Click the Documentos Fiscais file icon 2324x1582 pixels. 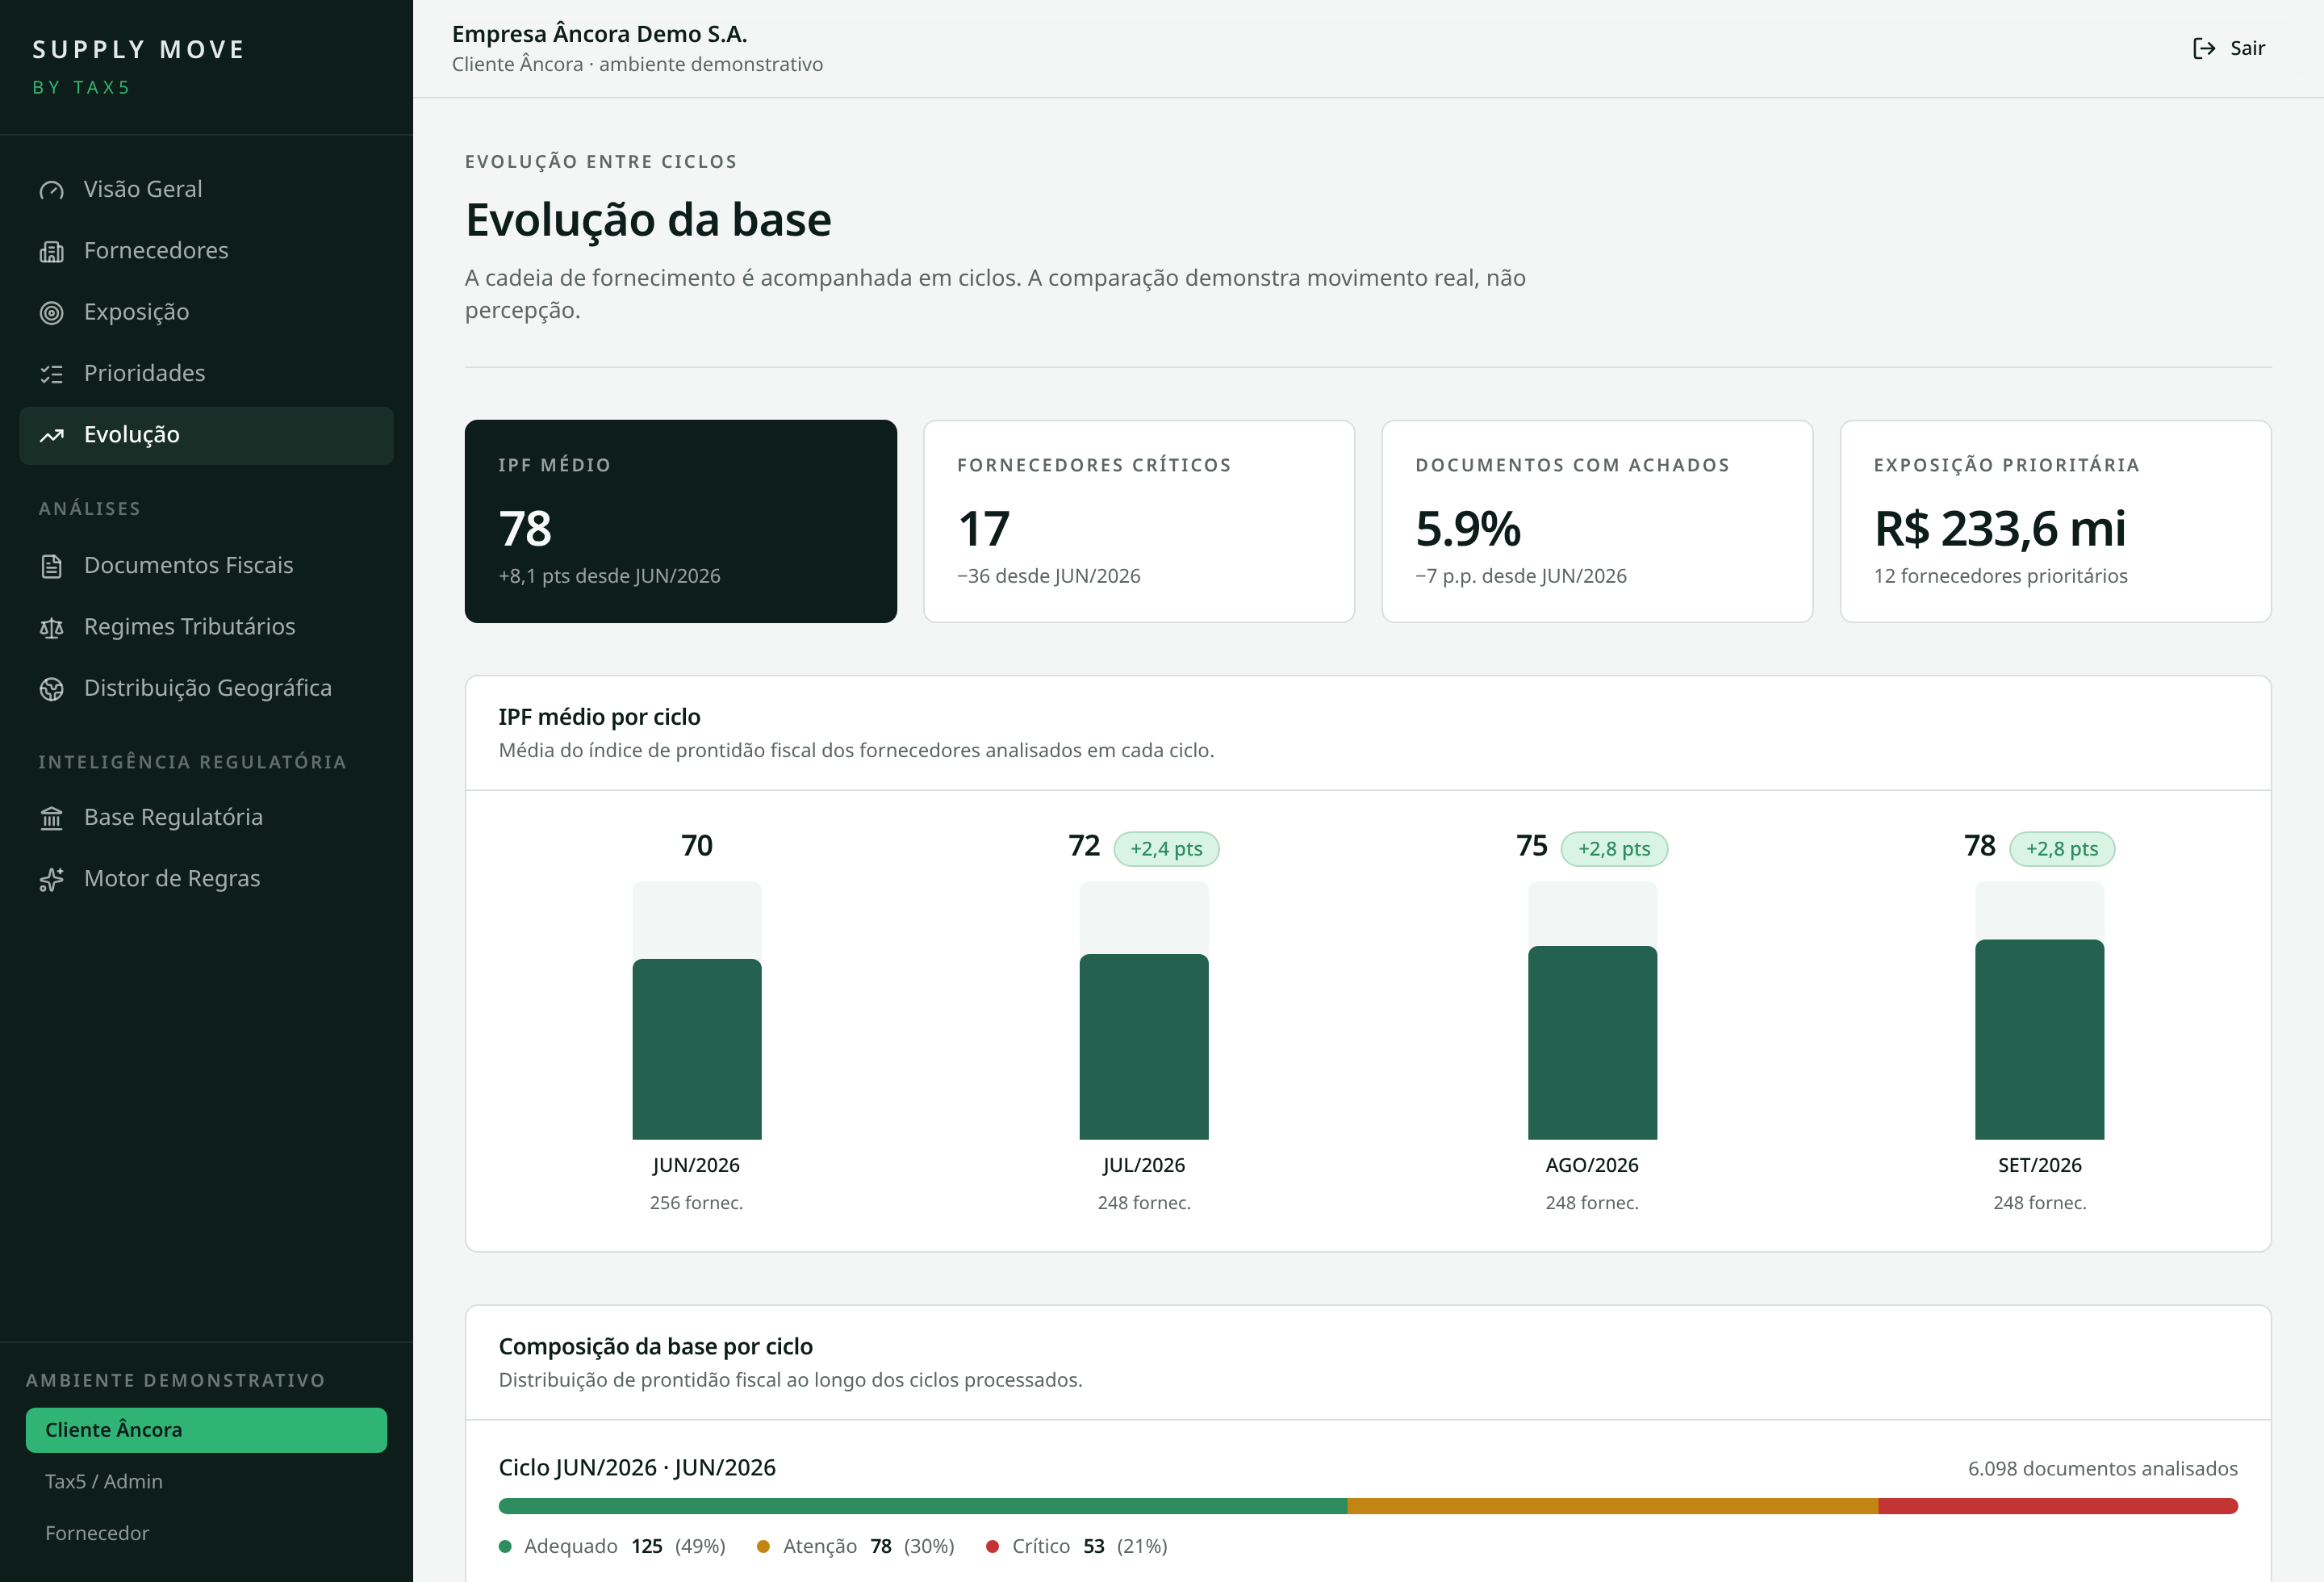(x=51, y=566)
